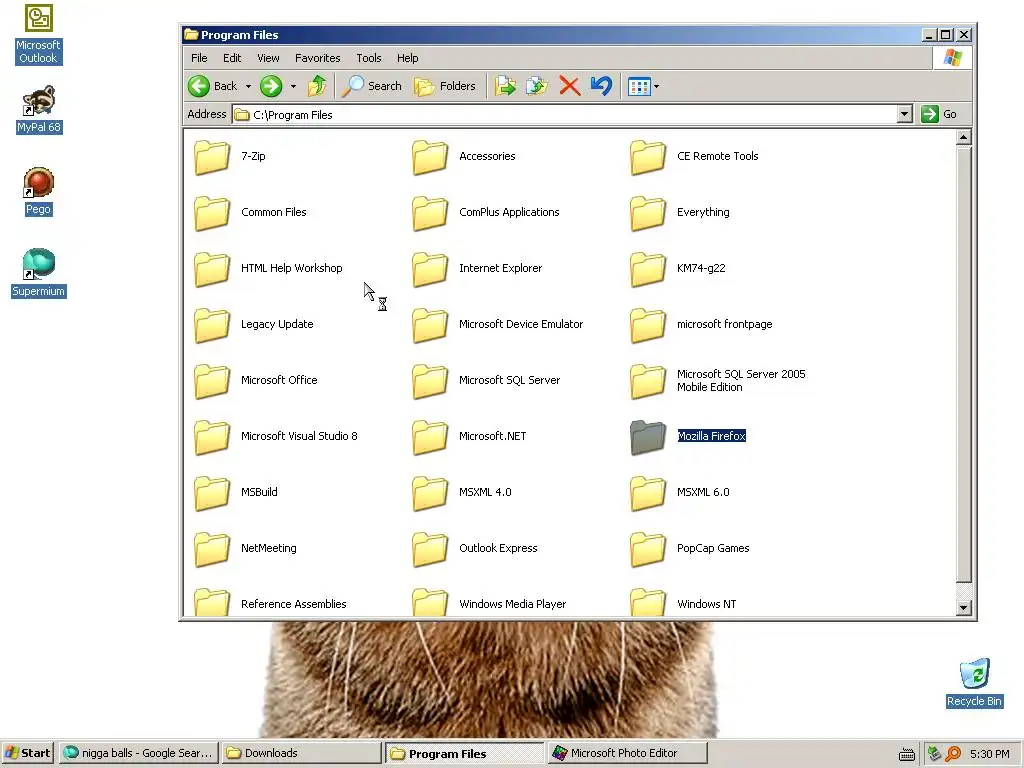Click the Windows NT folder label
This screenshot has height=768, width=1024.
(707, 605)
